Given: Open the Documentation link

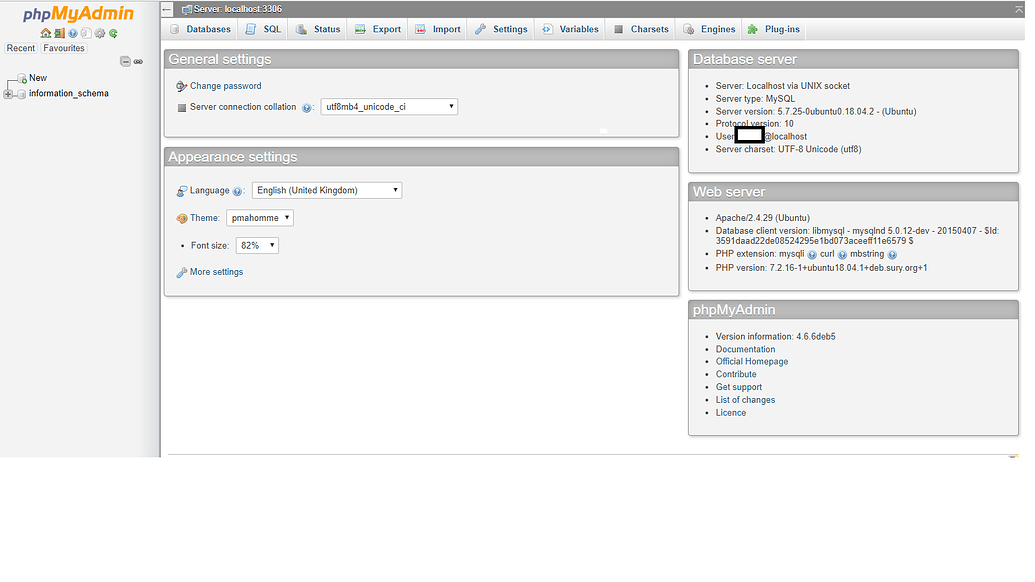Looking at the screenshot, I should [745, 349].
